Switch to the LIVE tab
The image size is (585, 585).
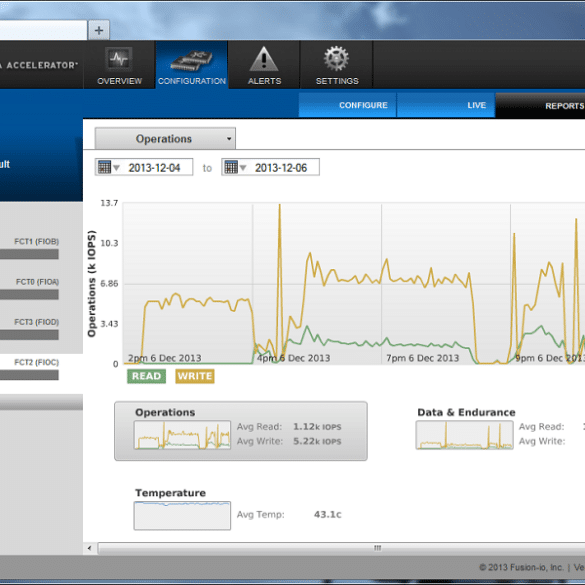pos(446,105)
